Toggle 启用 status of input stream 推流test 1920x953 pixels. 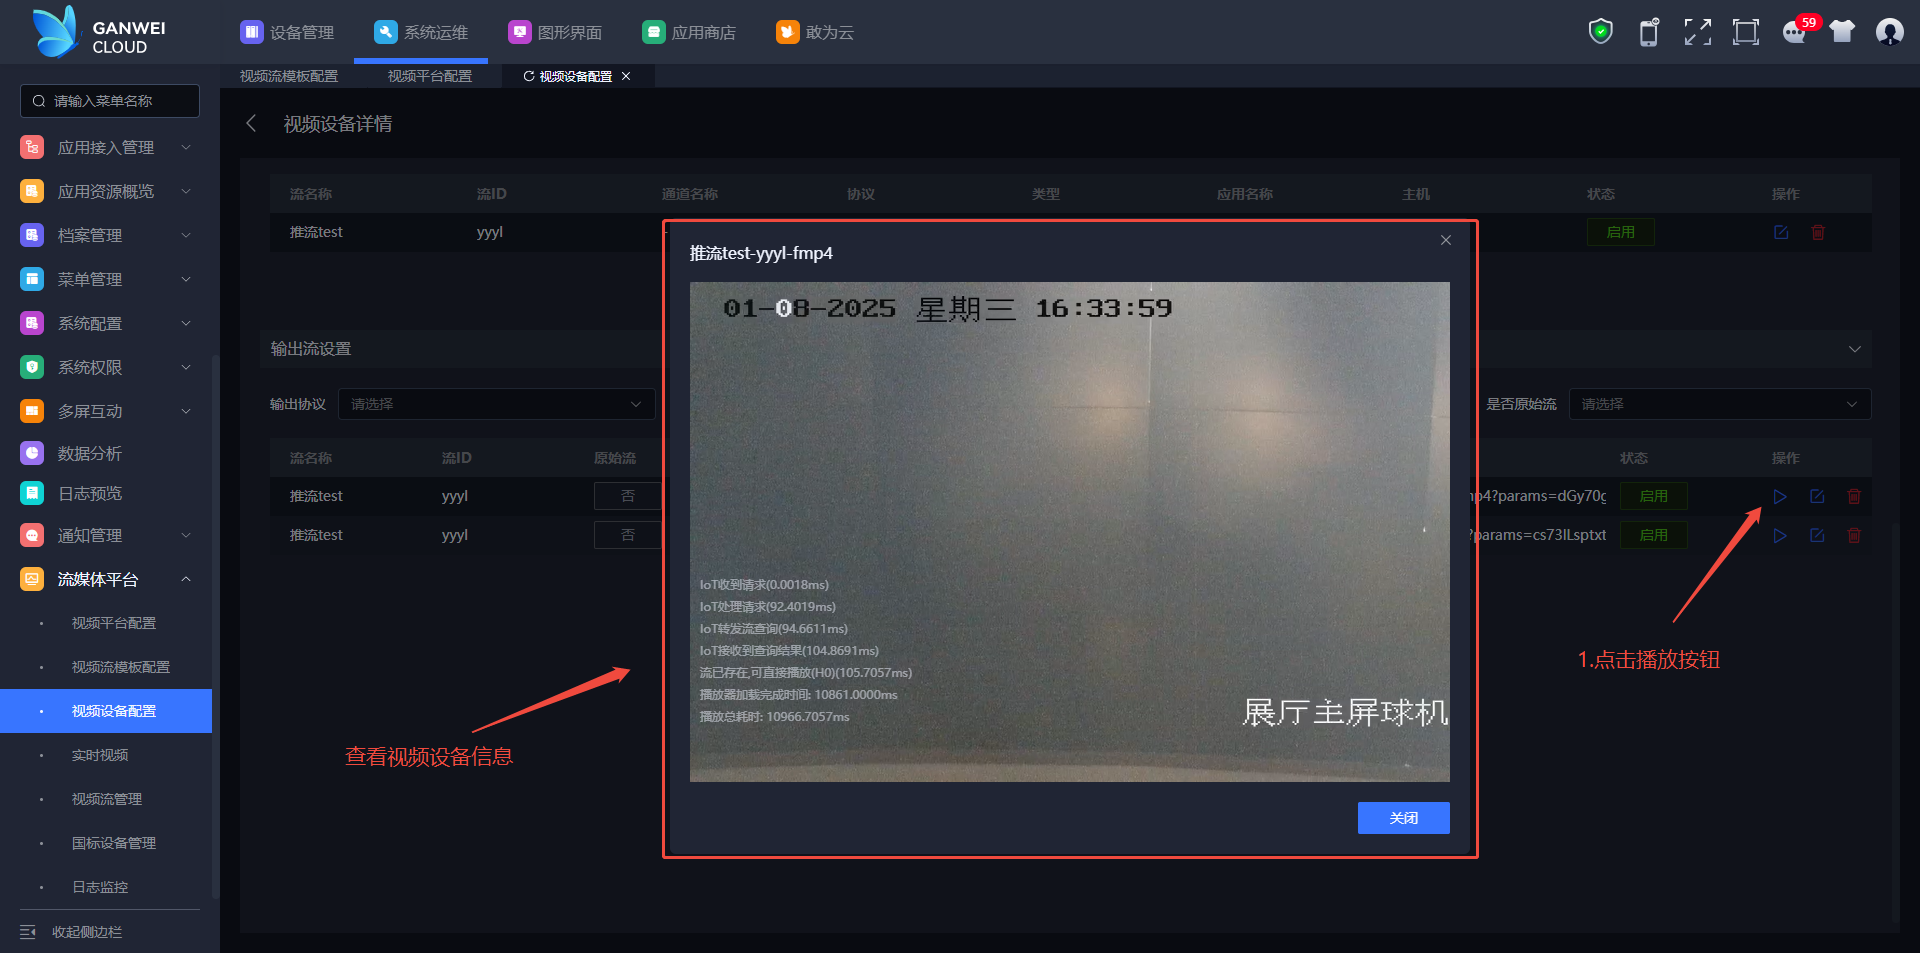(1621, 232)
